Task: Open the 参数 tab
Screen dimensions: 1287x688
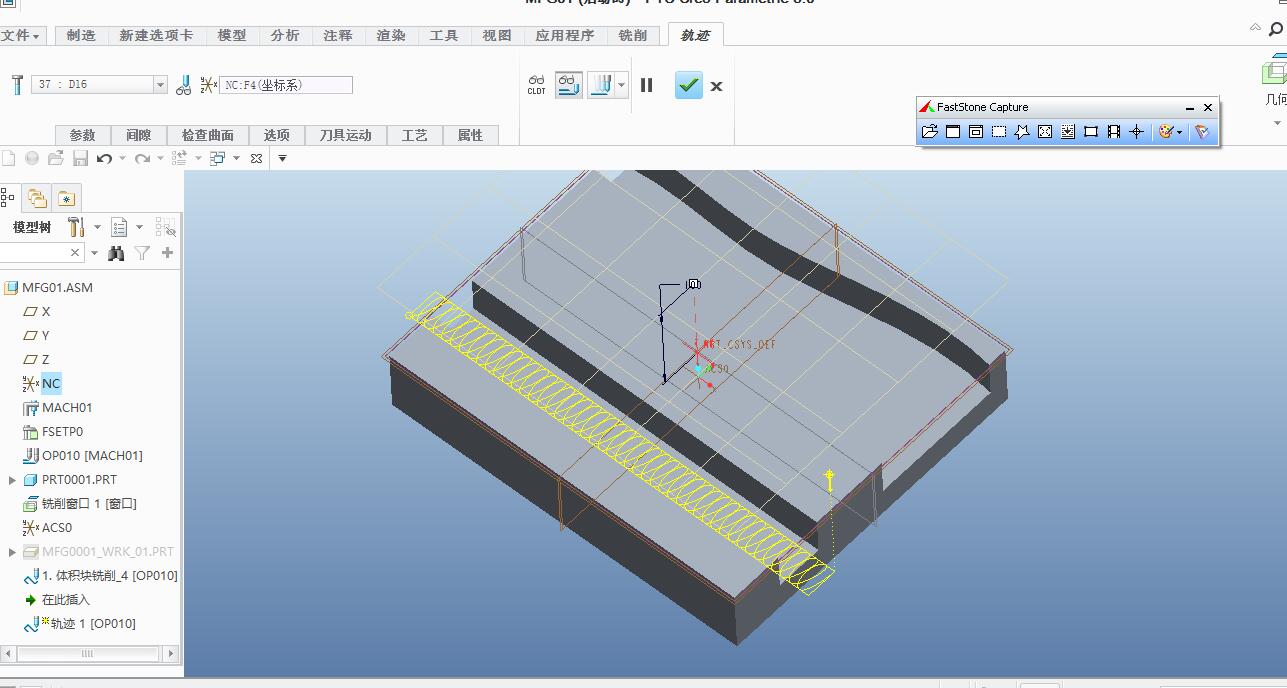Action: pos(82,135)
